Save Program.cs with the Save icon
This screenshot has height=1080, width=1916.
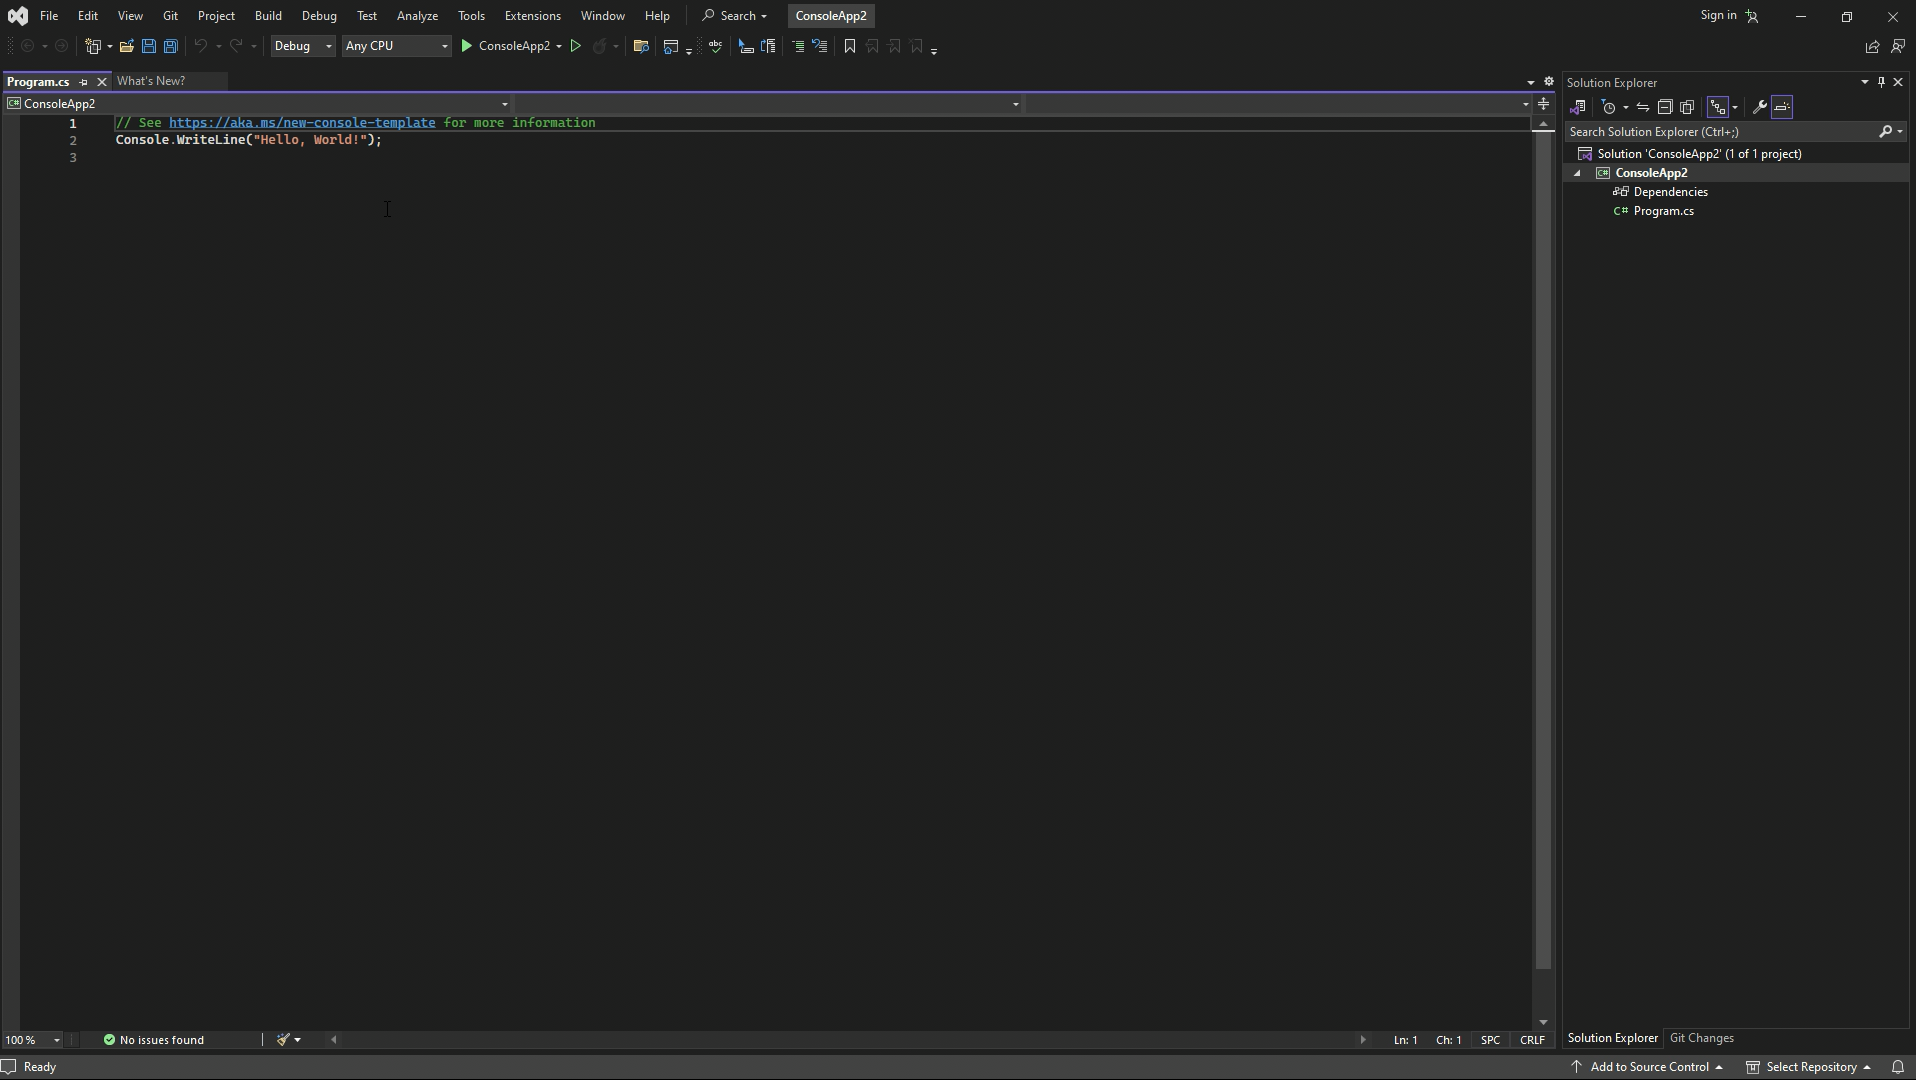click(x=149, y=46)
